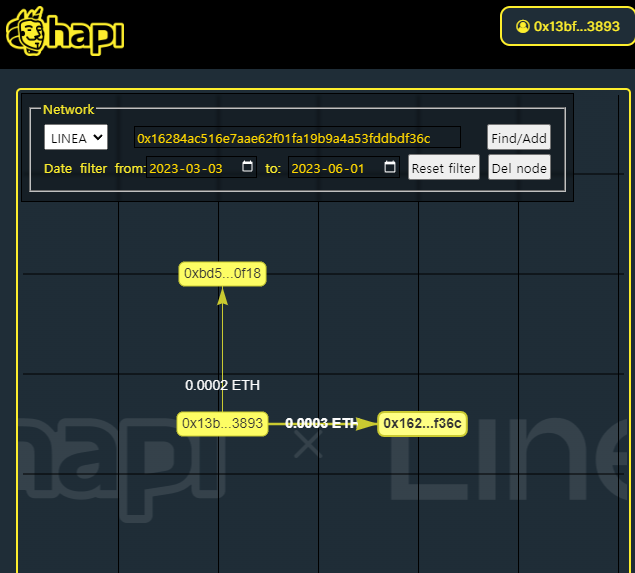Click the 0.0002 ETH edge label
The height and width of the screenshot is (573, 635).
coord(222,385)
